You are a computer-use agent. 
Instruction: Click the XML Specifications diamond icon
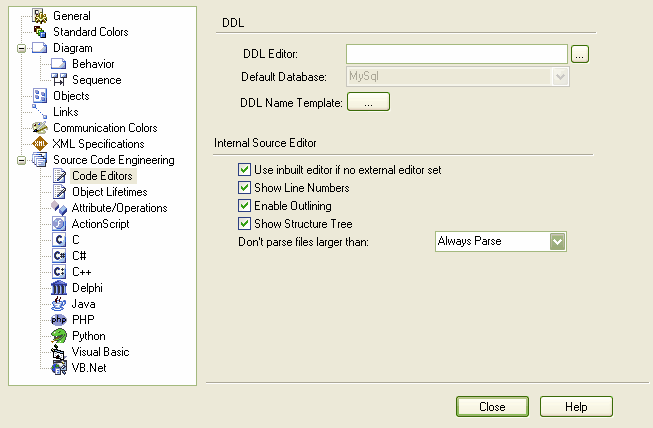(x=40, y=144)
